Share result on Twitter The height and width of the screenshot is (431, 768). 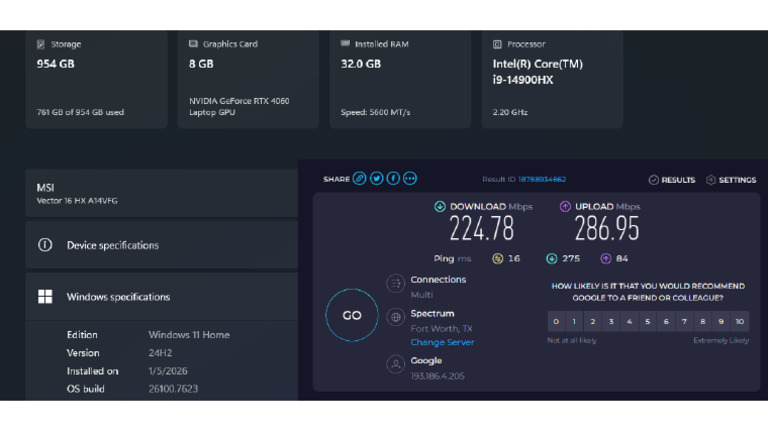click(x=376, y=179)
